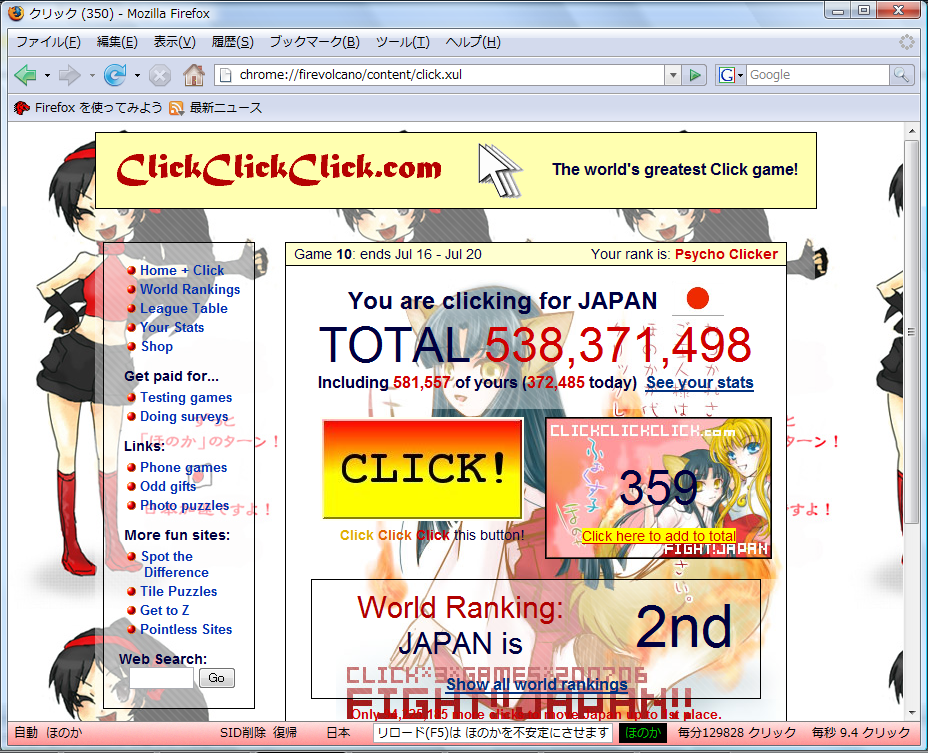Open the forward history dropdown arrow
Viewport: 928px width, 753px height.
92,75
